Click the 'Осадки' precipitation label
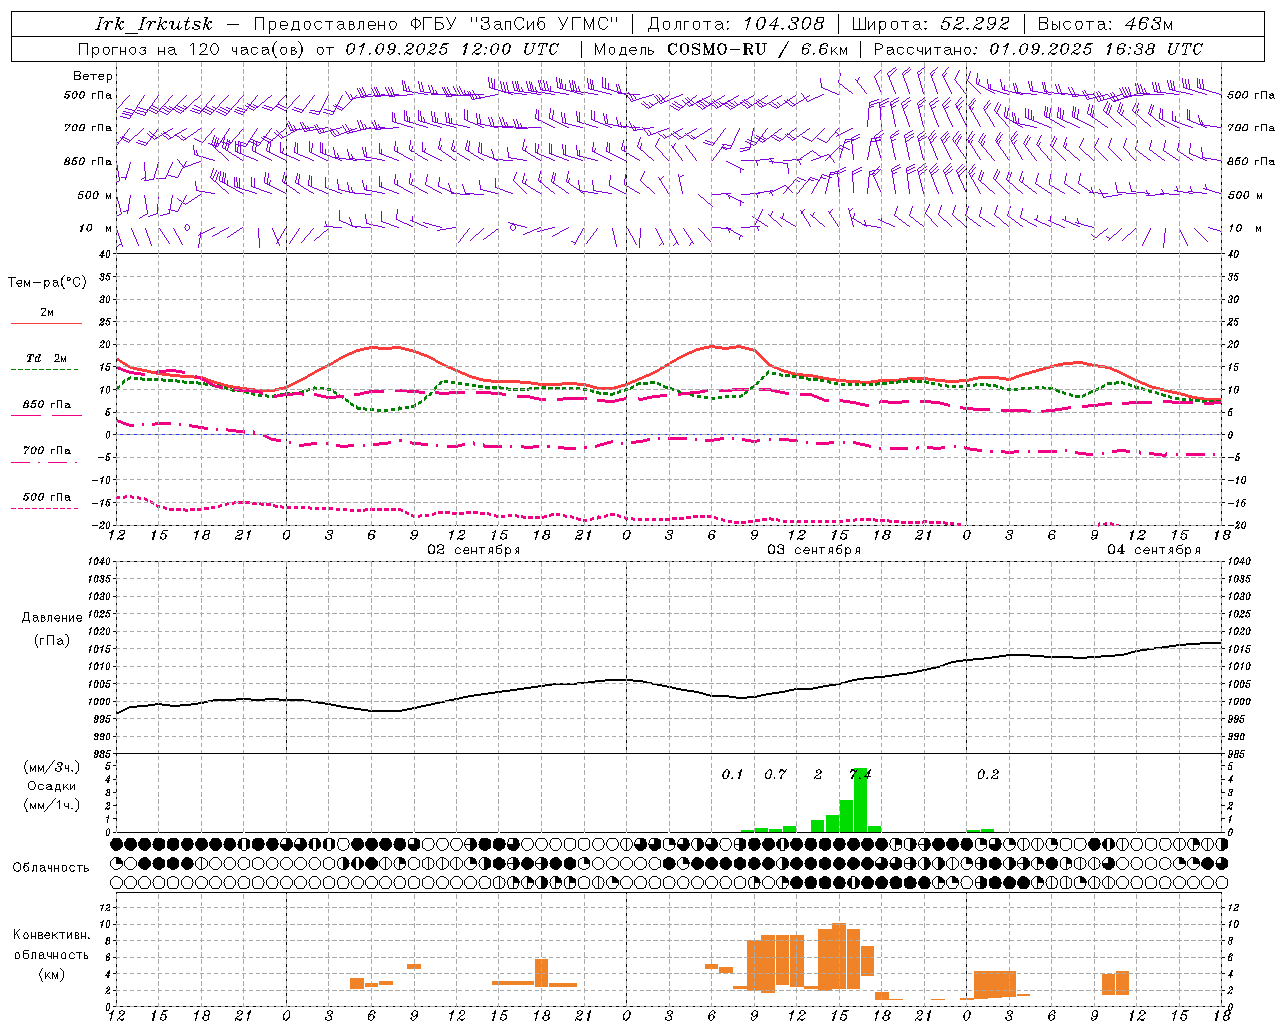This screenshot has width=1280, height=1024. (x=52, y=786)
